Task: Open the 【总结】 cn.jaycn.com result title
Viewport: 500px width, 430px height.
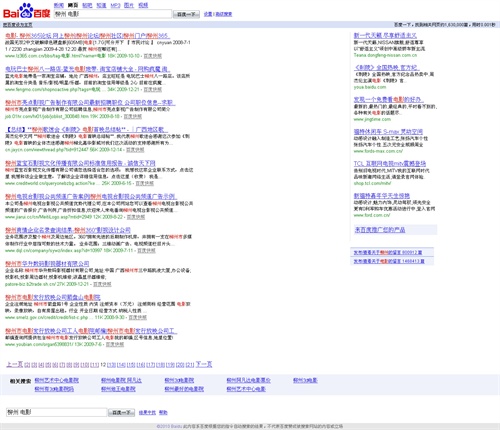Action: pyautogui.click(x=87, y=129)
